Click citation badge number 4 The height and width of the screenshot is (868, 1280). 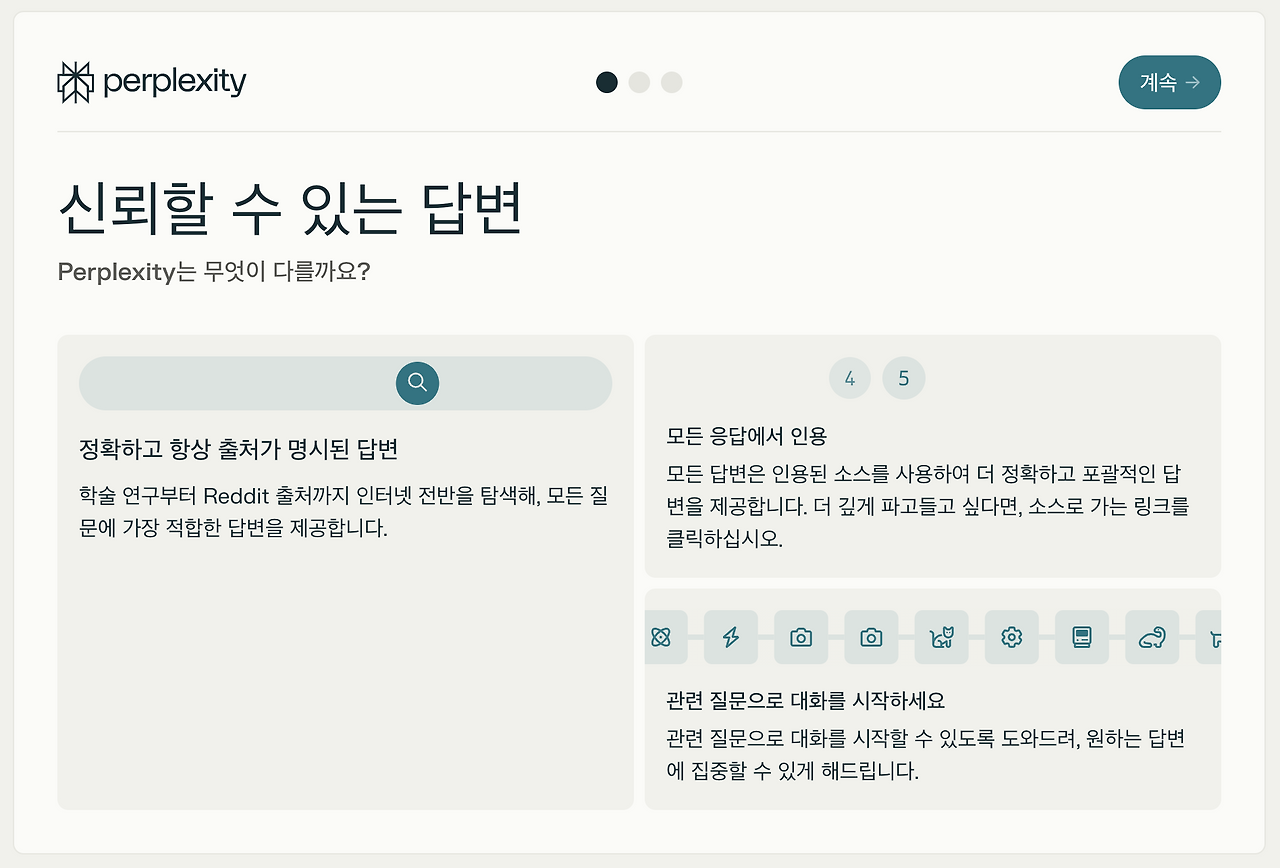coord(850,378)
